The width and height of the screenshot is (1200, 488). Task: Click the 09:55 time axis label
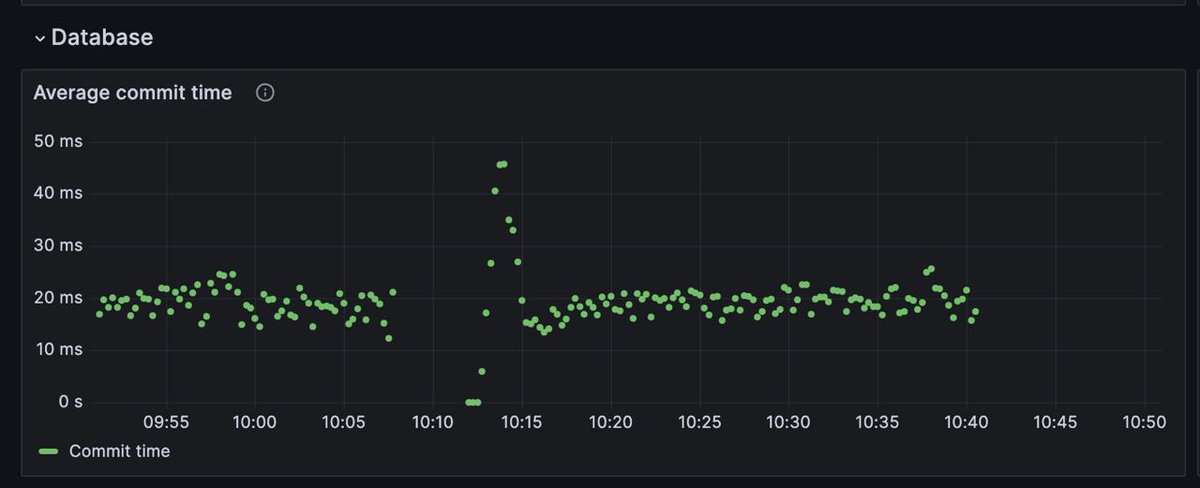point(166,422)
